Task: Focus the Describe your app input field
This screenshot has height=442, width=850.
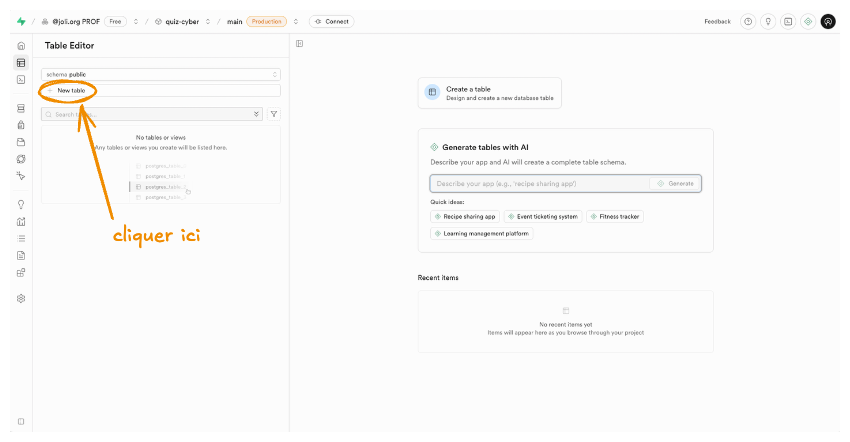Action: tap(538, 184)
